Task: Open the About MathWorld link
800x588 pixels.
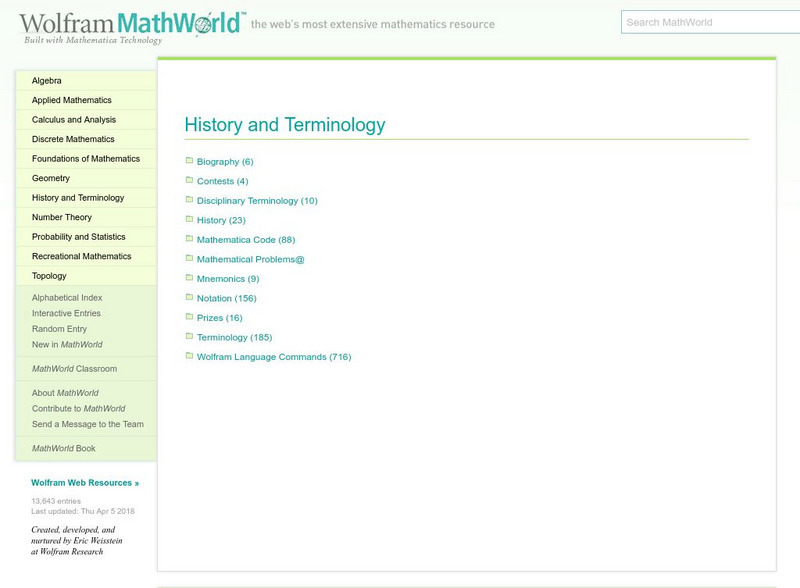Action: coord(65,393)
